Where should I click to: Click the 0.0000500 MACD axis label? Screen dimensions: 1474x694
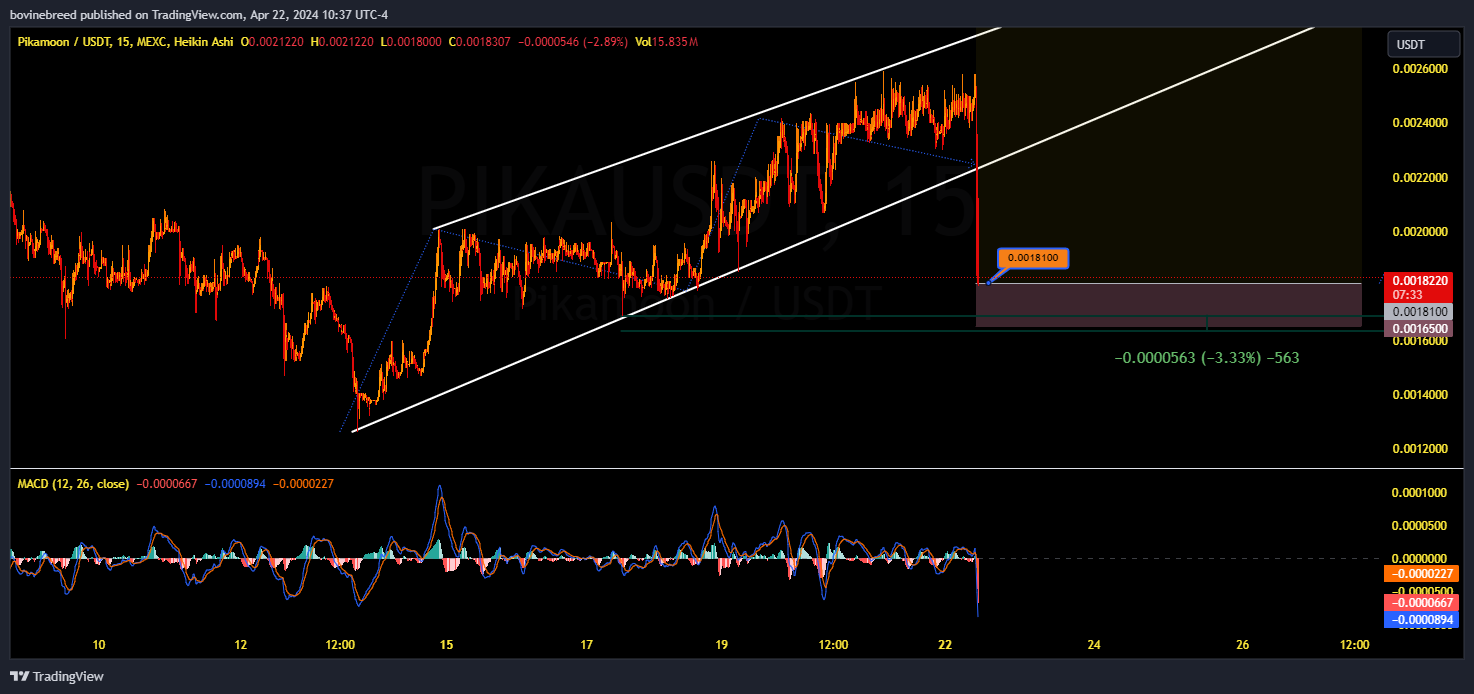click(x=1420, y=525)
